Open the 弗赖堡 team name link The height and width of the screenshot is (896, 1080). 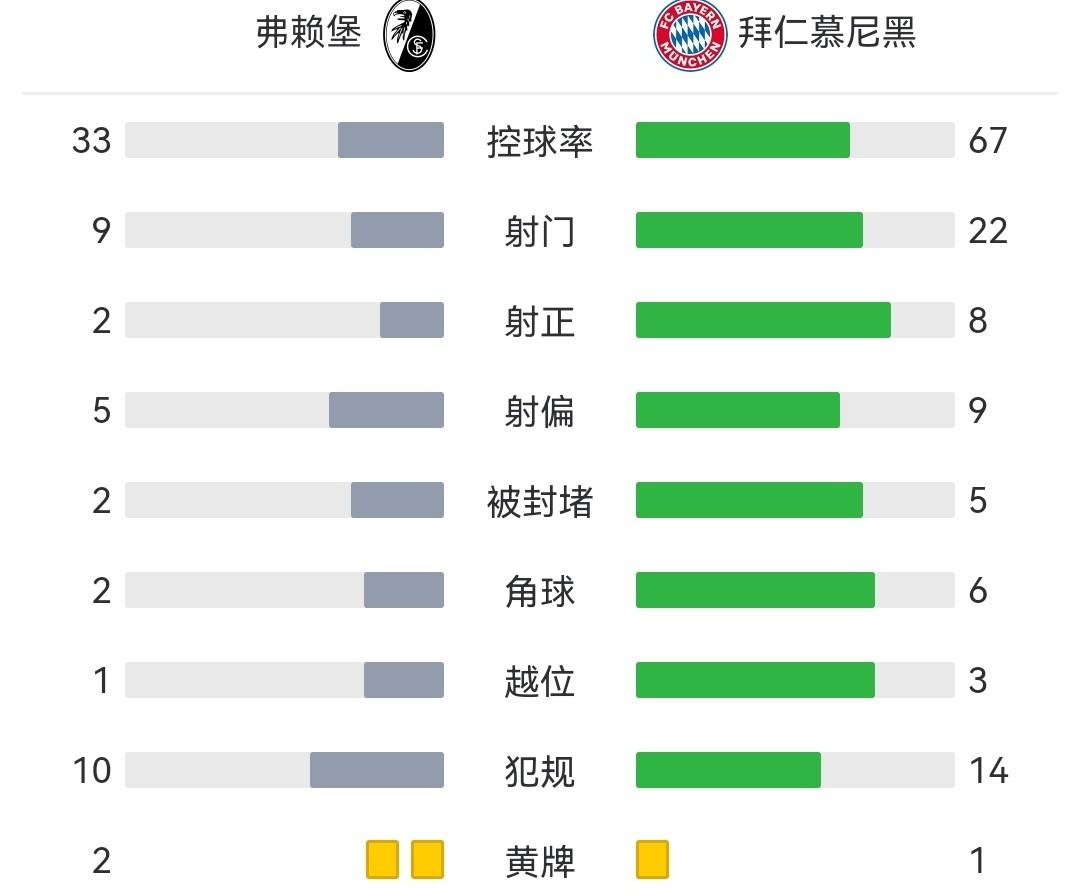coord(308,34)
